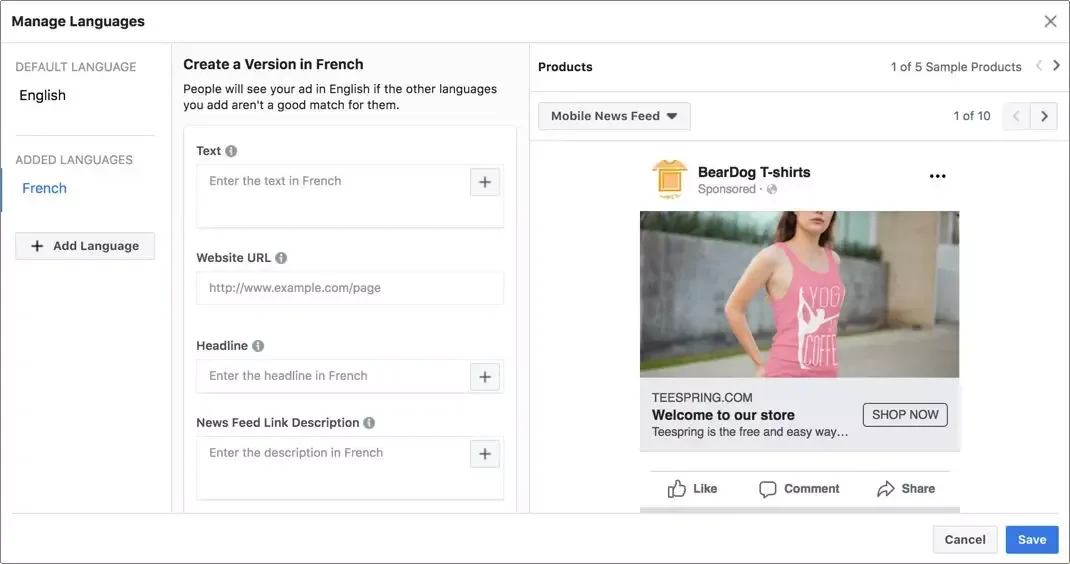
Task: Open the Mobile News Feed dropdown
Action: click(x=614, y=116)
